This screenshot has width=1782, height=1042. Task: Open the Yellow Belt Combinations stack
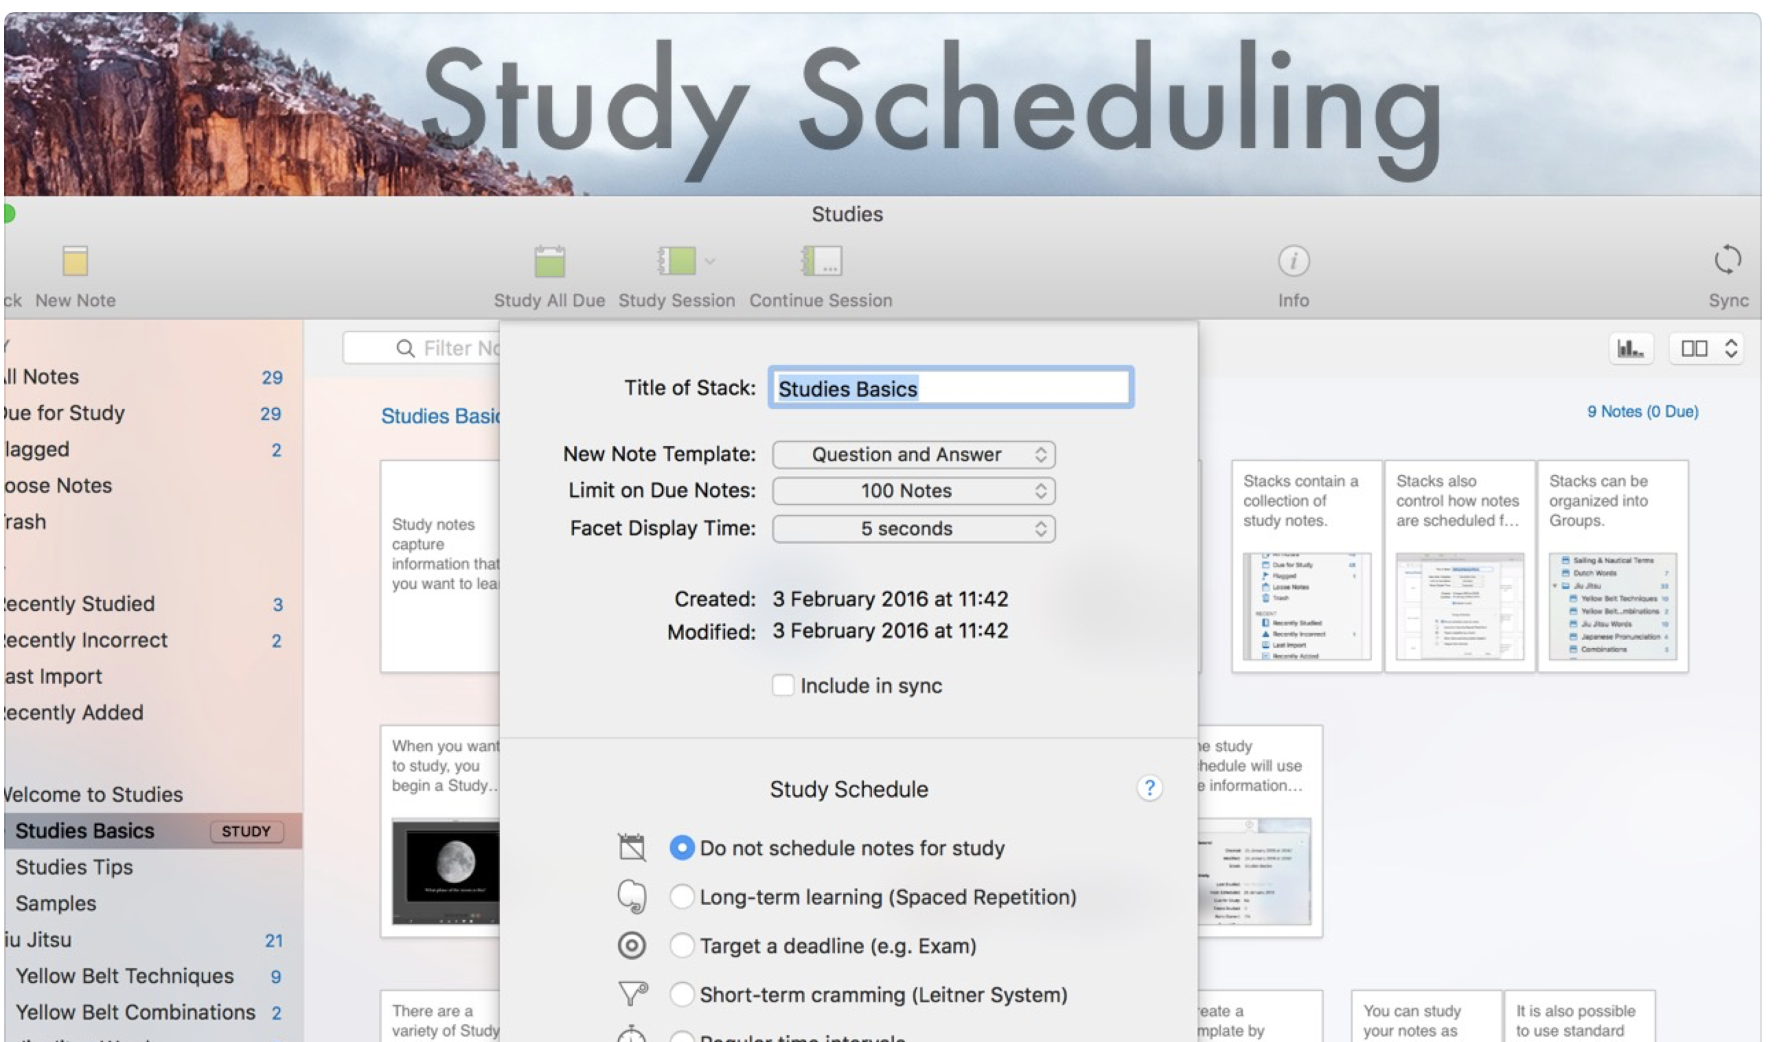(x=152, y=1013)
